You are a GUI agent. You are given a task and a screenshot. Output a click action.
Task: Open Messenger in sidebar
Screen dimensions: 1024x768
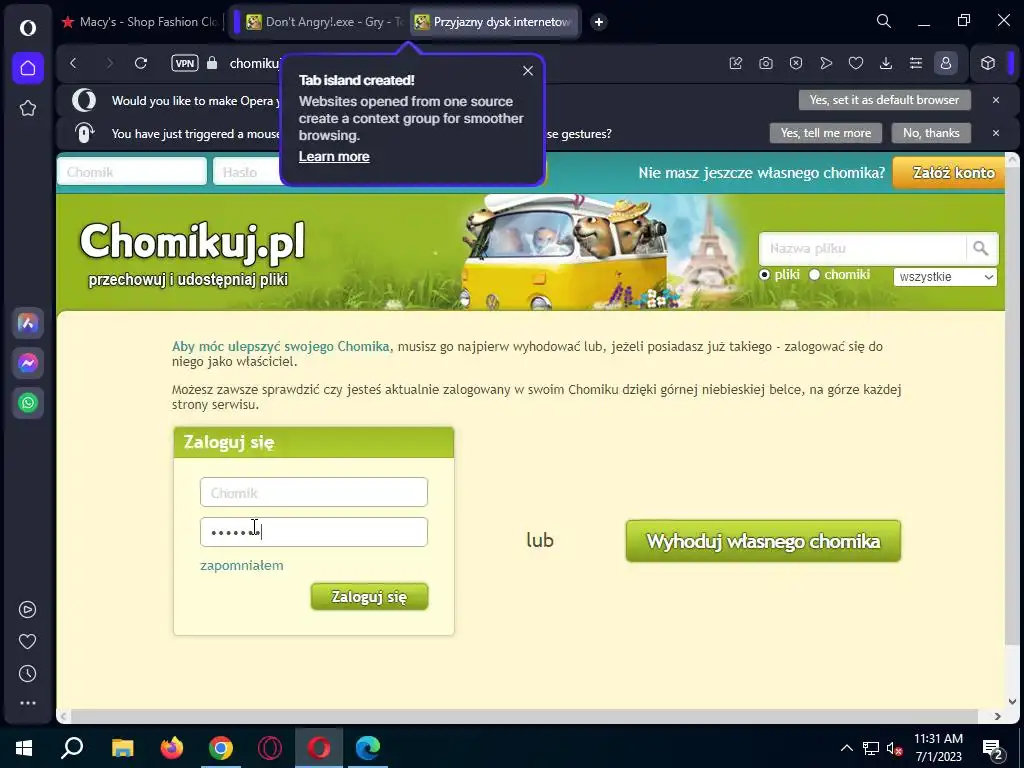pos(27,363)
